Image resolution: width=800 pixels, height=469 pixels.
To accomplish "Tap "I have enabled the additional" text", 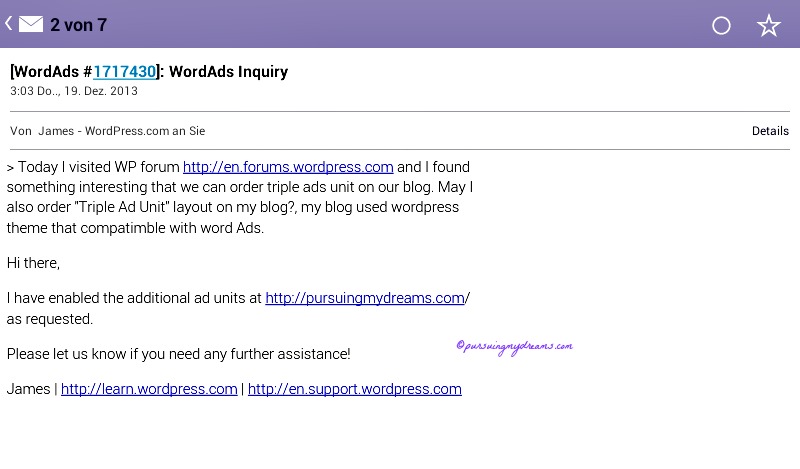I will coord(133,298).
